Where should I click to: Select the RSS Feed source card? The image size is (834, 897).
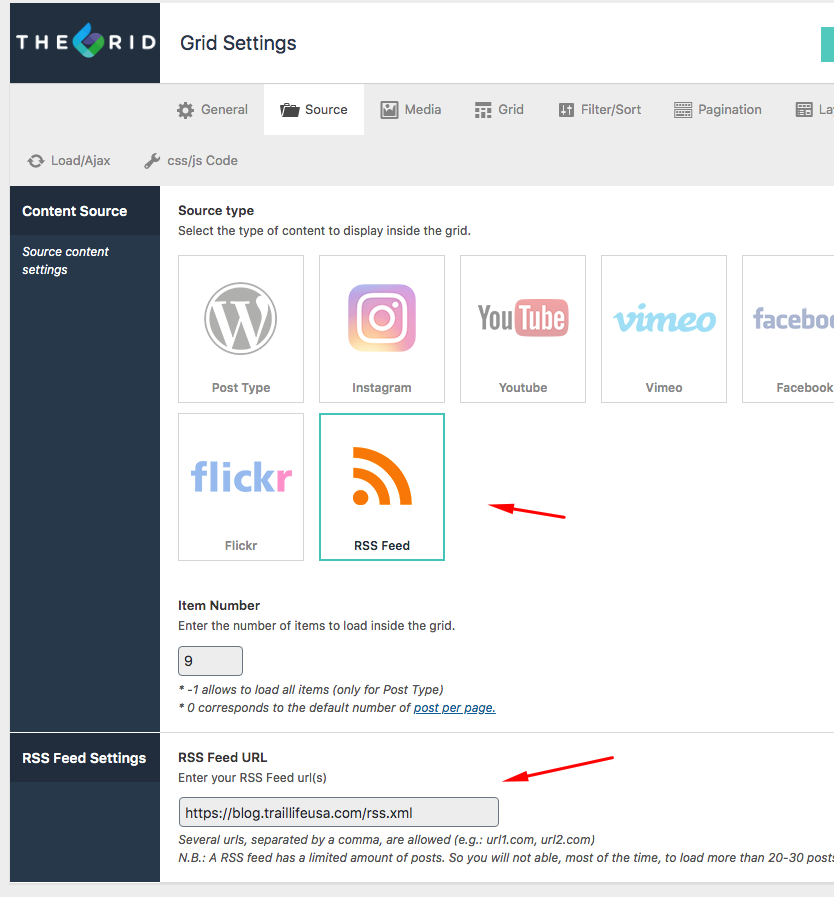[382, 487]
